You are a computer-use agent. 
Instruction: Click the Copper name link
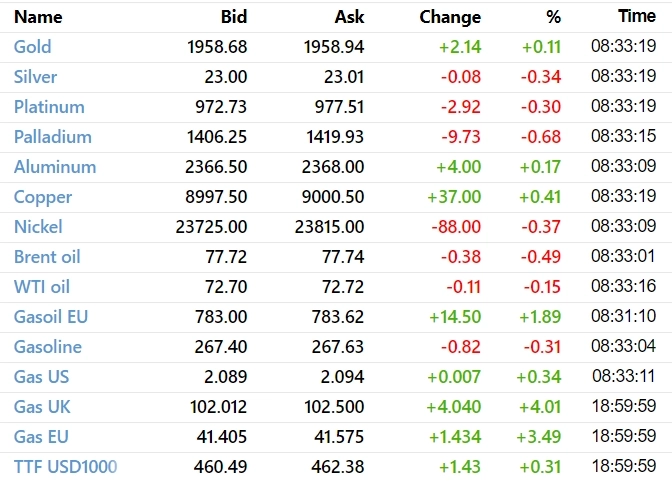[42, 197]
